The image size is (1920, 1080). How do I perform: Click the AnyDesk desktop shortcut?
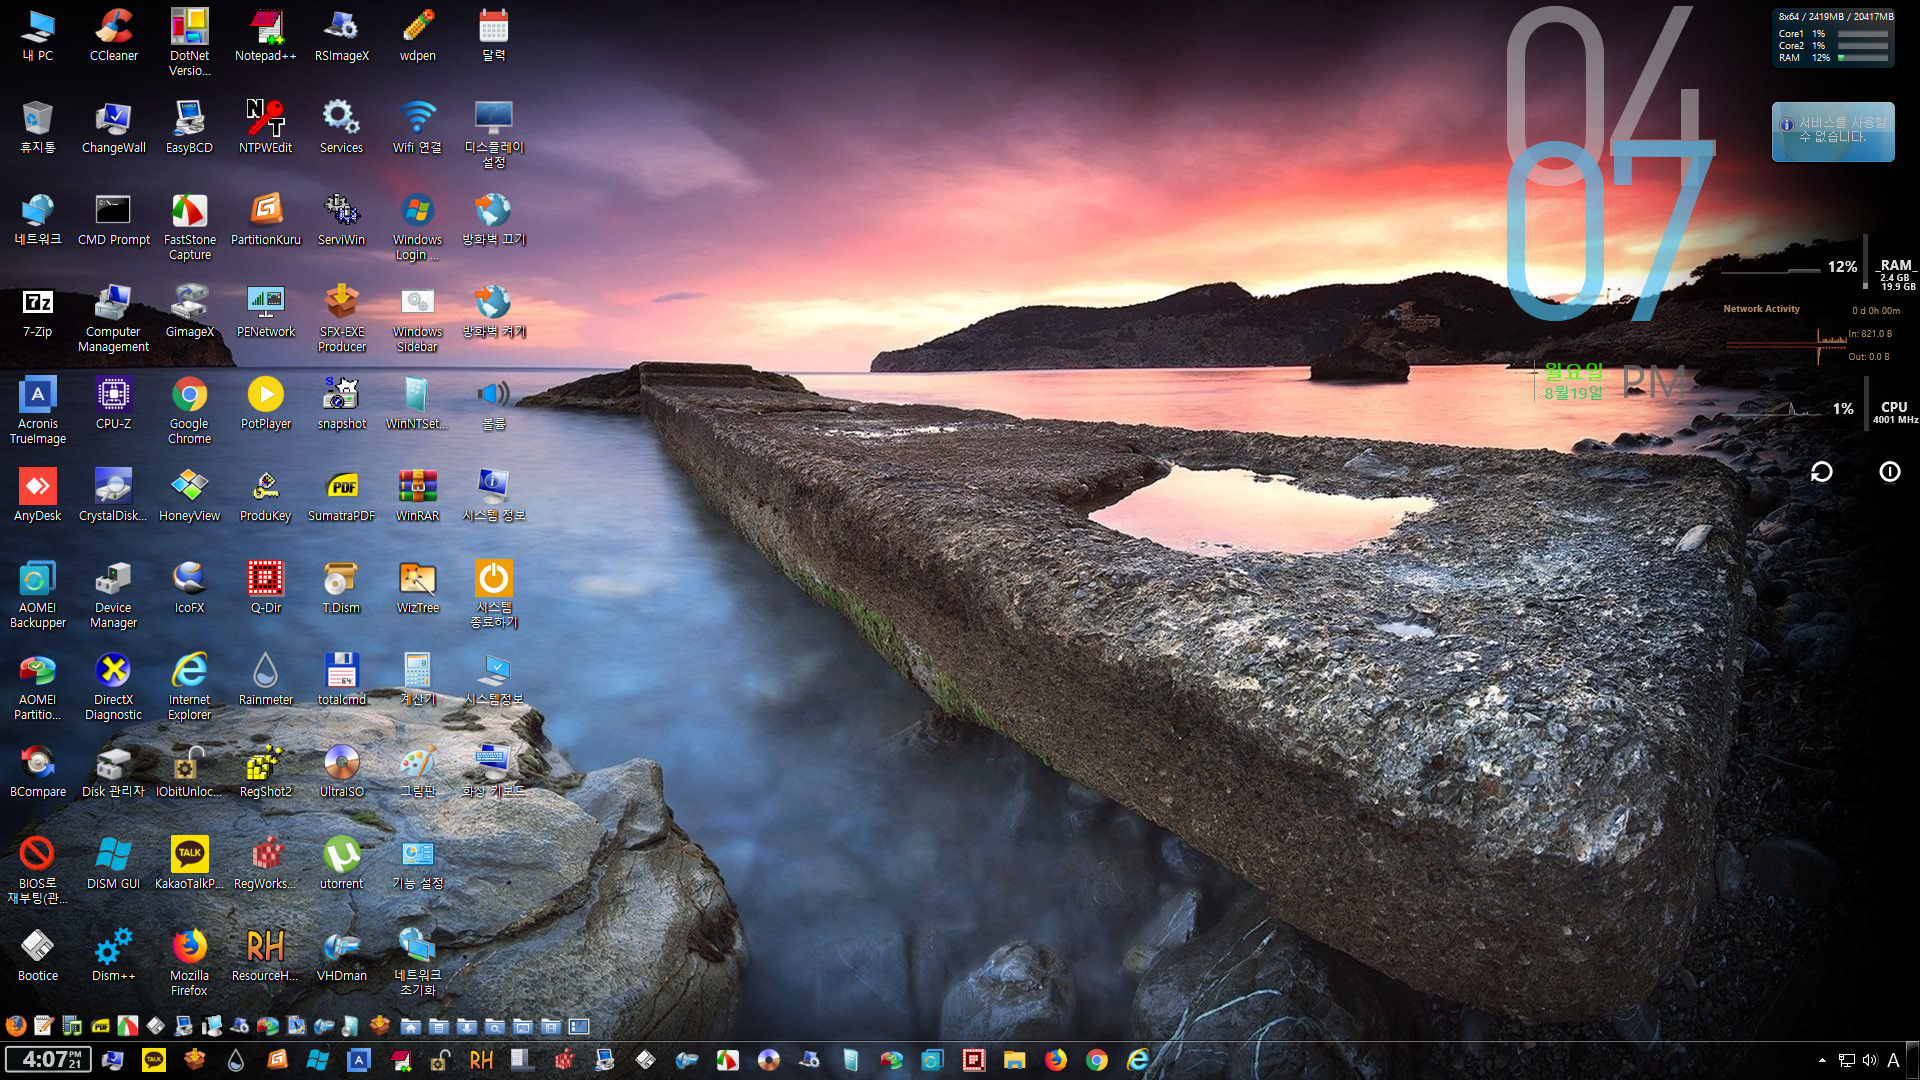coord(38,496)
